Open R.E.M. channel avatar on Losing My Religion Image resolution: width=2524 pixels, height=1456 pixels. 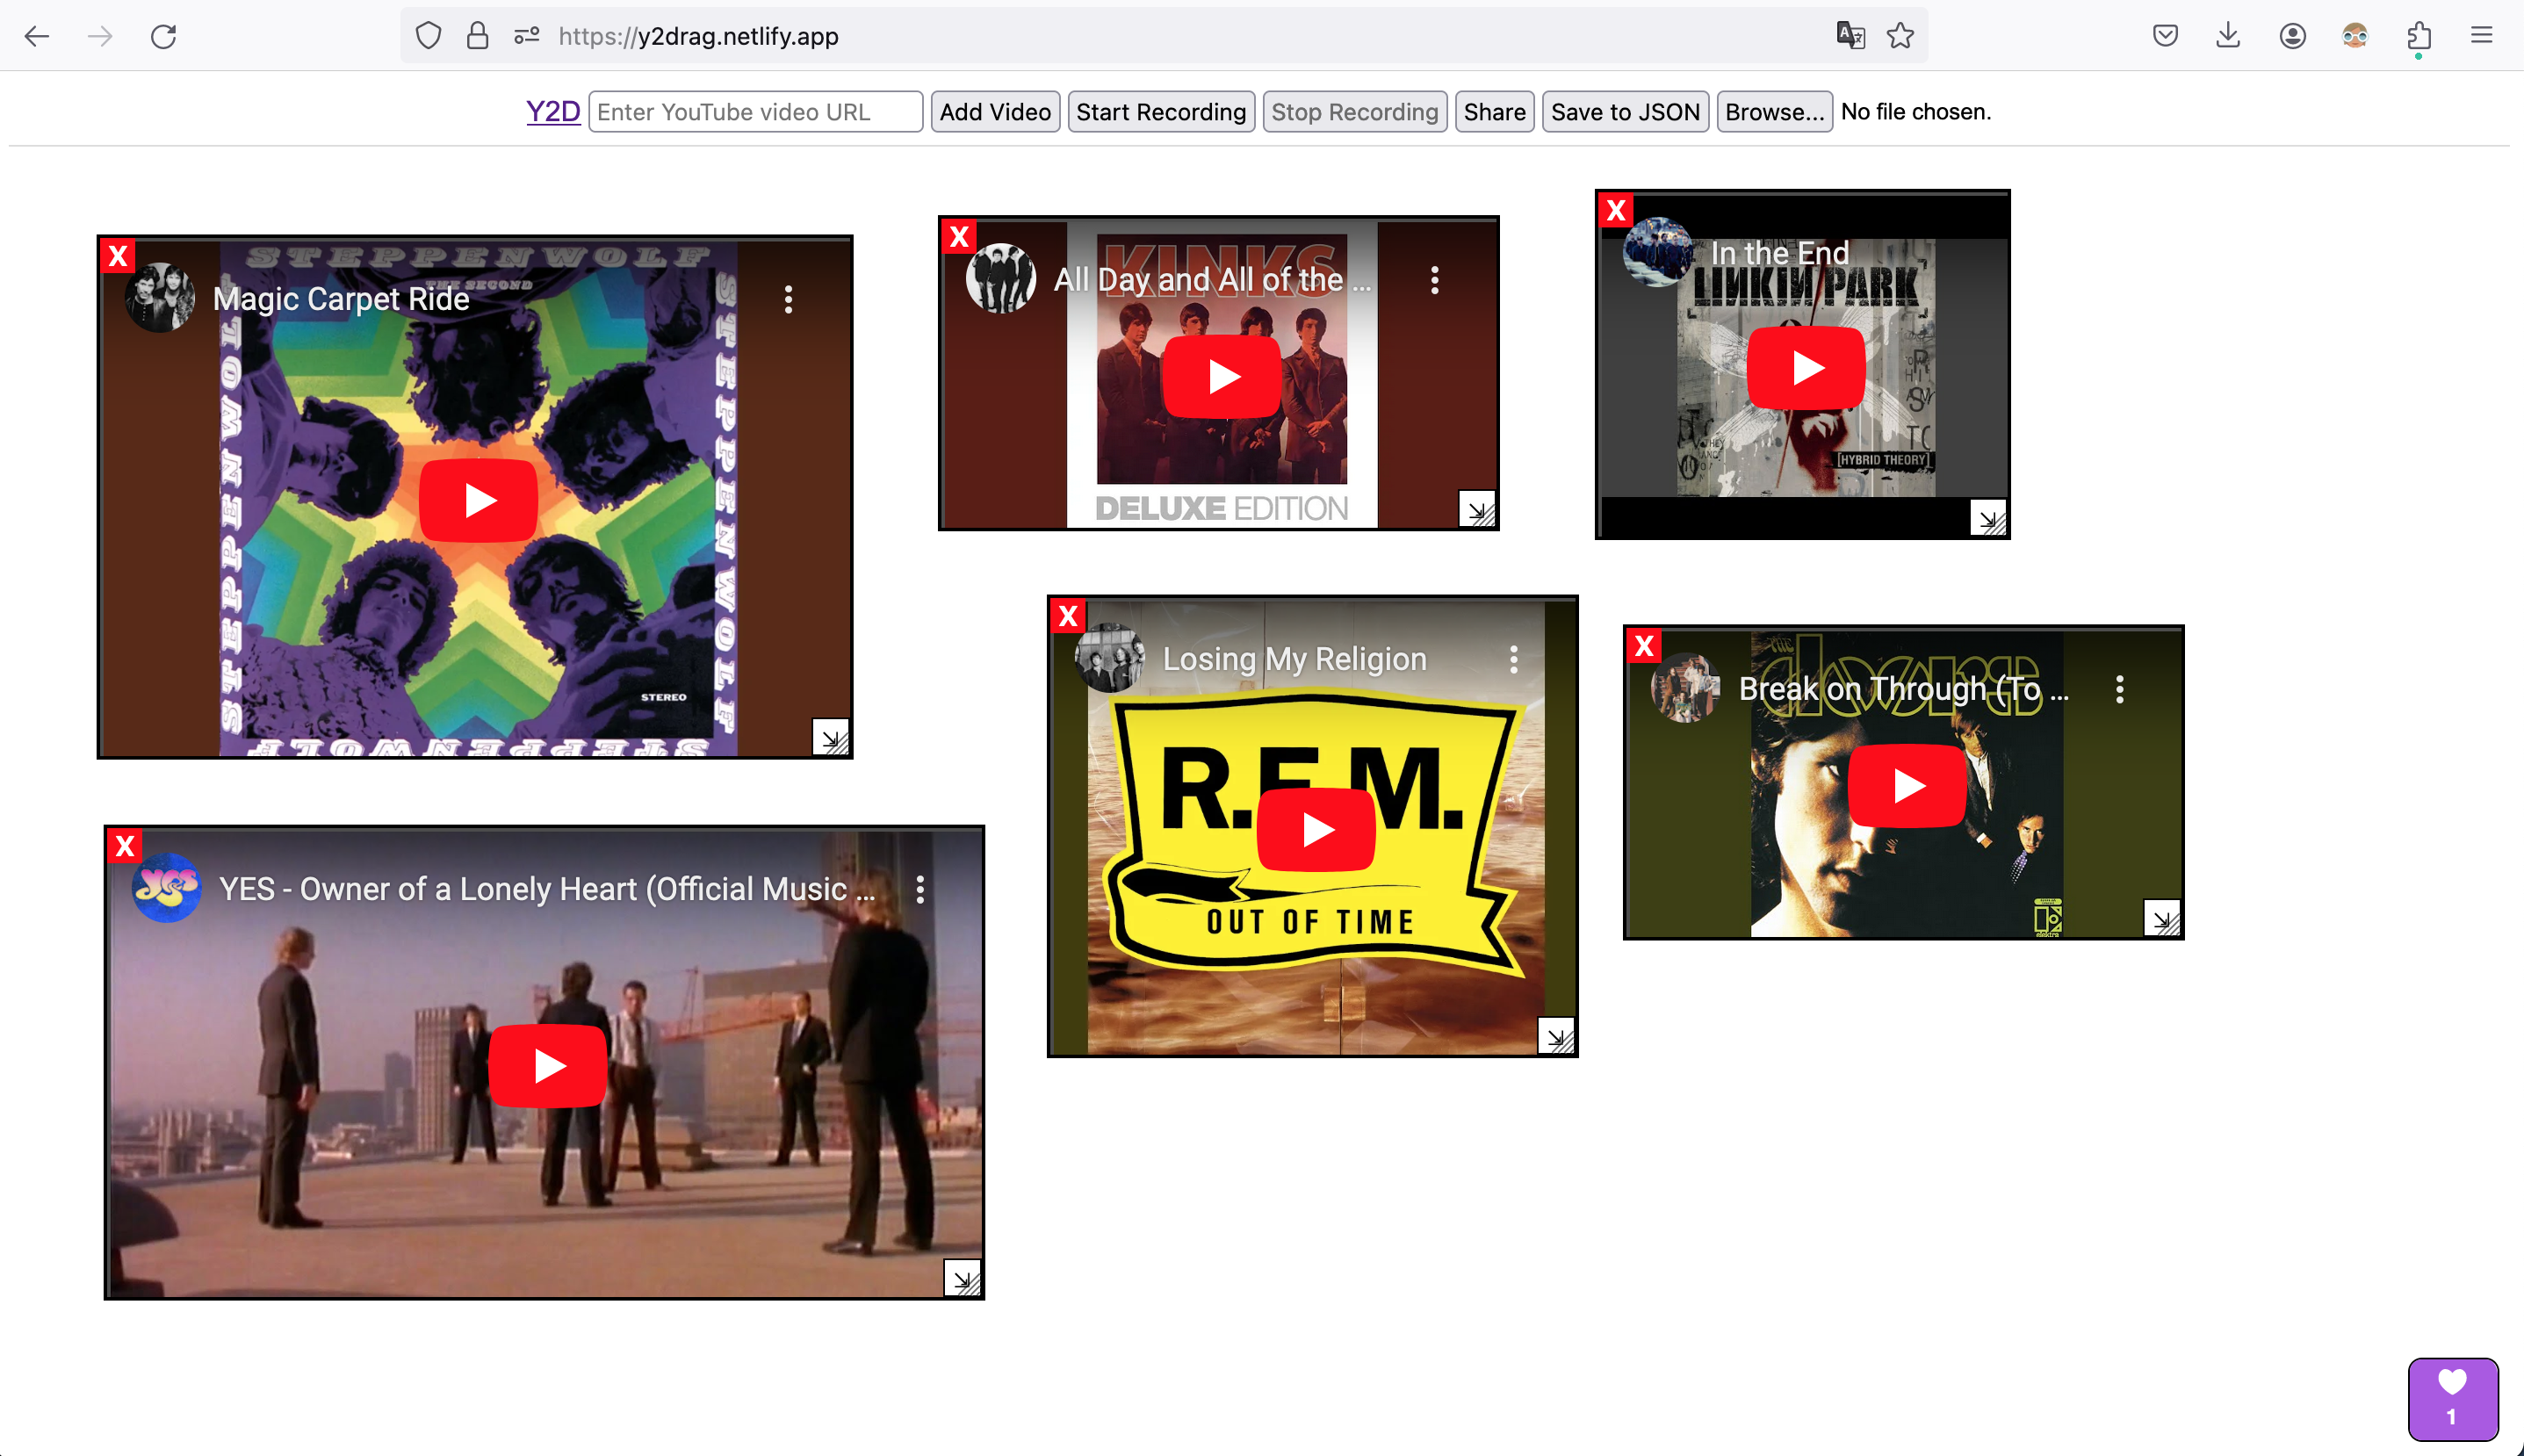tap(1110, 658)
